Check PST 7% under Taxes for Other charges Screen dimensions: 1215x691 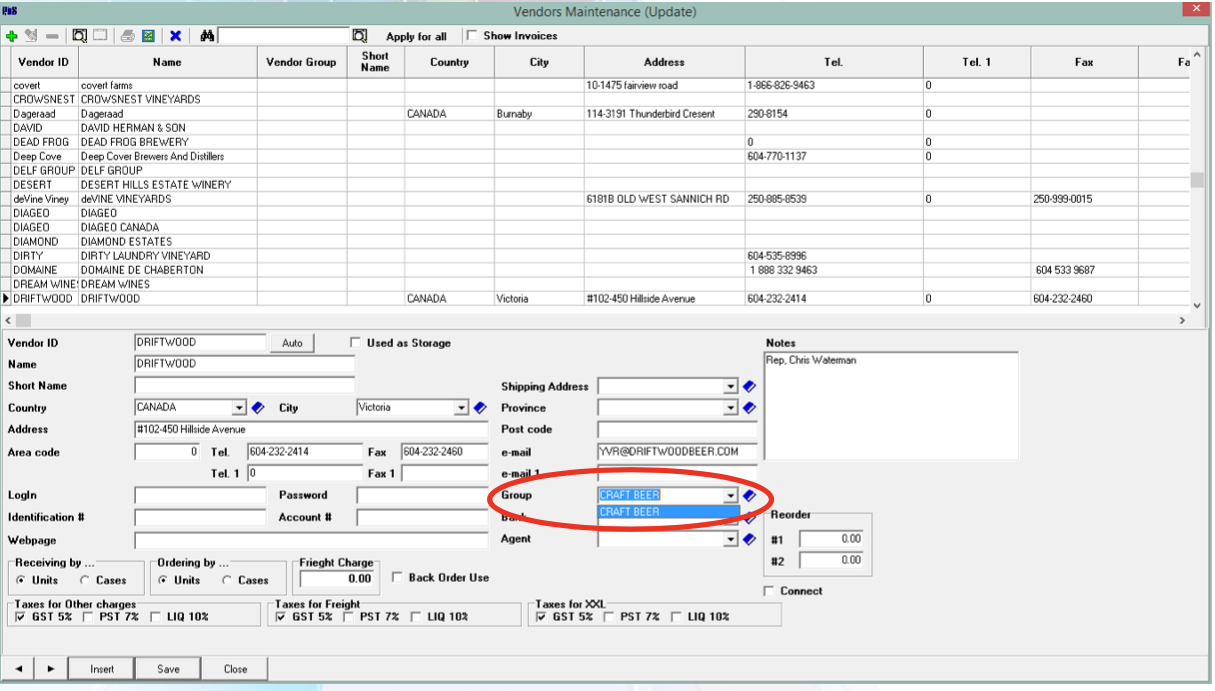88,617
